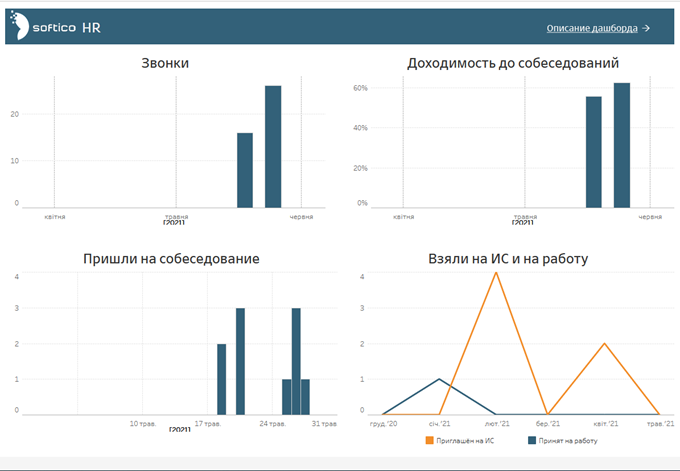680x471 pixels.
Task: Click the tallest bar in Доходимость до собеседований chart
Action: [622, 145]
